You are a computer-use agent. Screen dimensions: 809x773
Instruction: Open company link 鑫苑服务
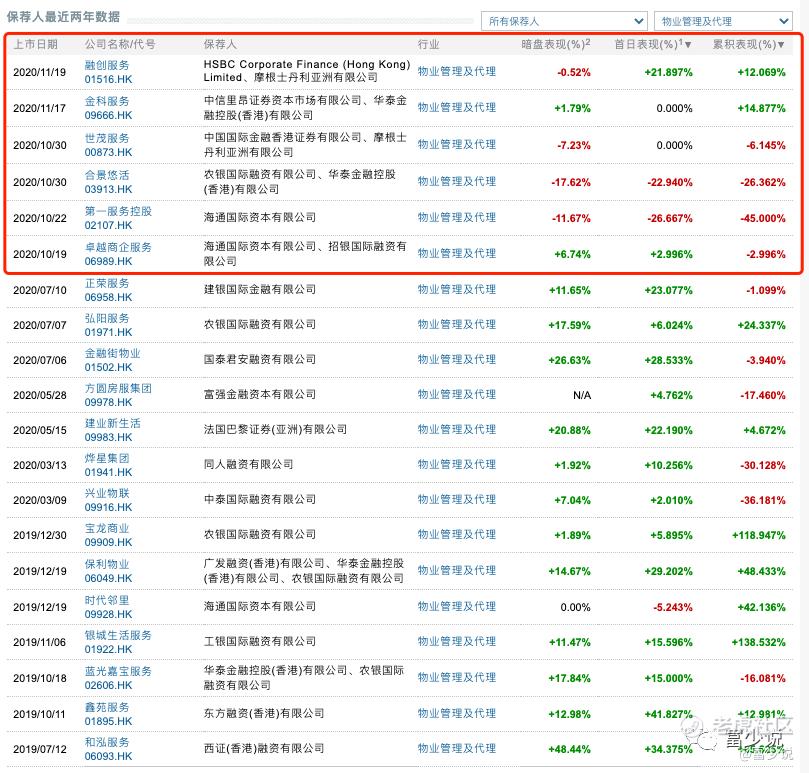107,707
